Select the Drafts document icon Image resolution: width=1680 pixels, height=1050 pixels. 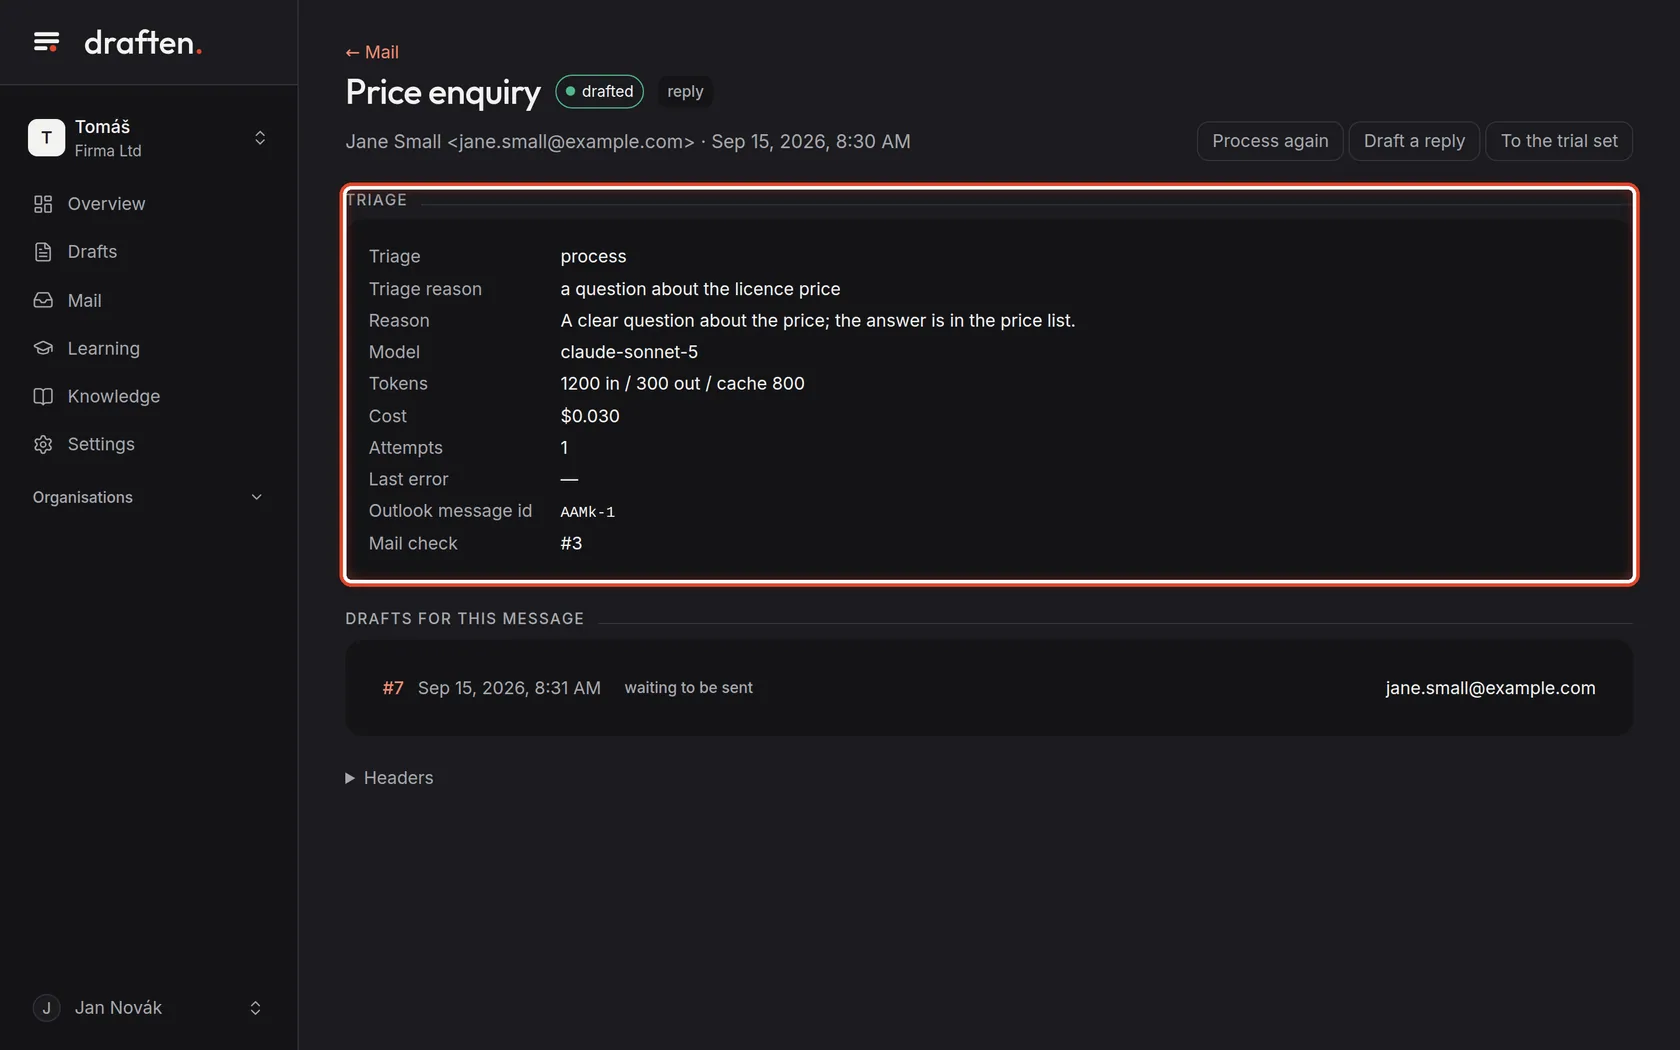pyautogui.click(x=43, y=252)
